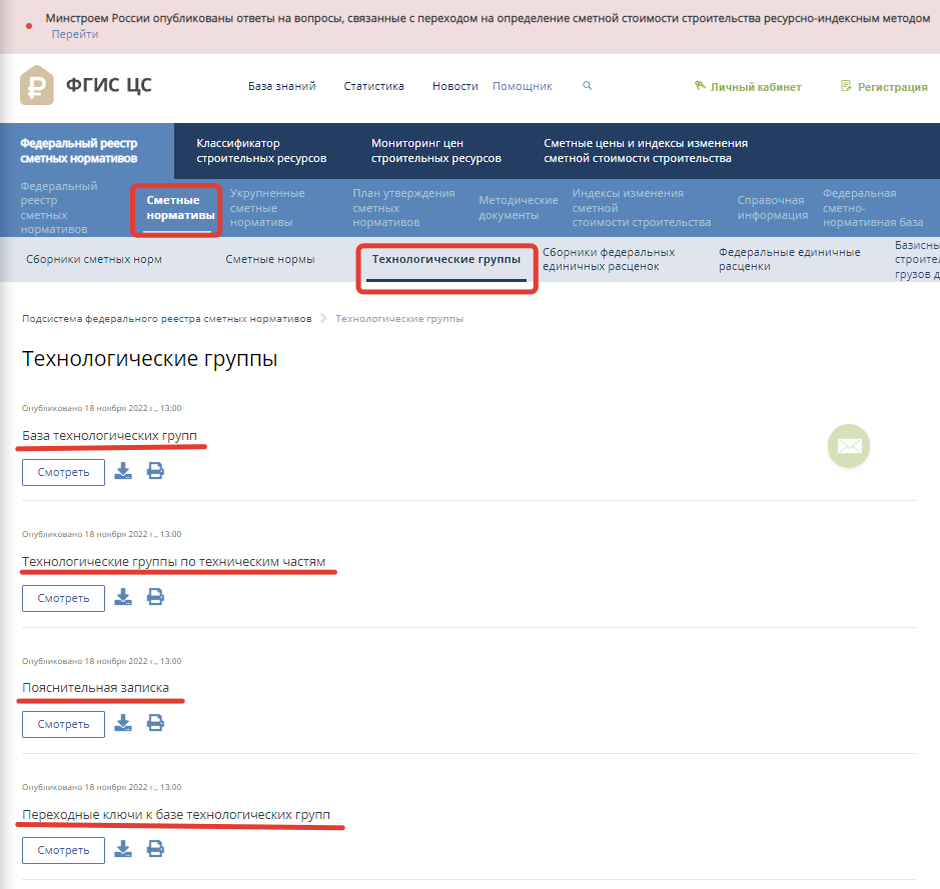940x889 pixels.
Task: Open Федеральная сметно-нормативная база item
Action: click(x=872, y=207)
